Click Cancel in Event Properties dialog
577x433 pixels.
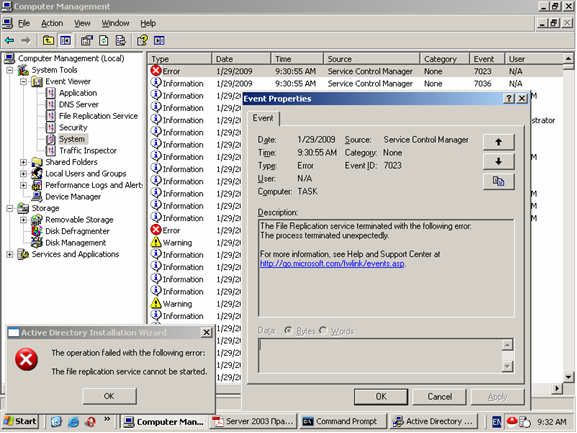click(439, 397)
